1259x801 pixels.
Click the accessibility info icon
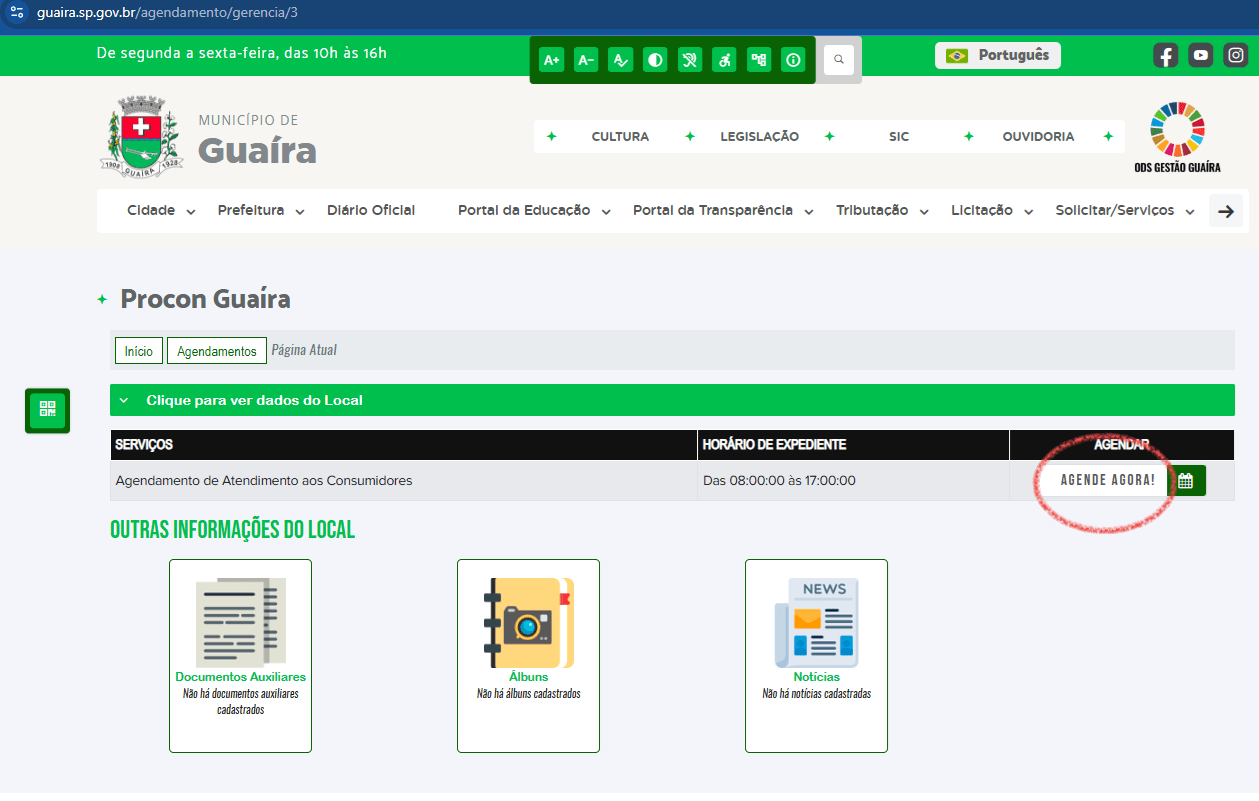[x=793, y=59]
